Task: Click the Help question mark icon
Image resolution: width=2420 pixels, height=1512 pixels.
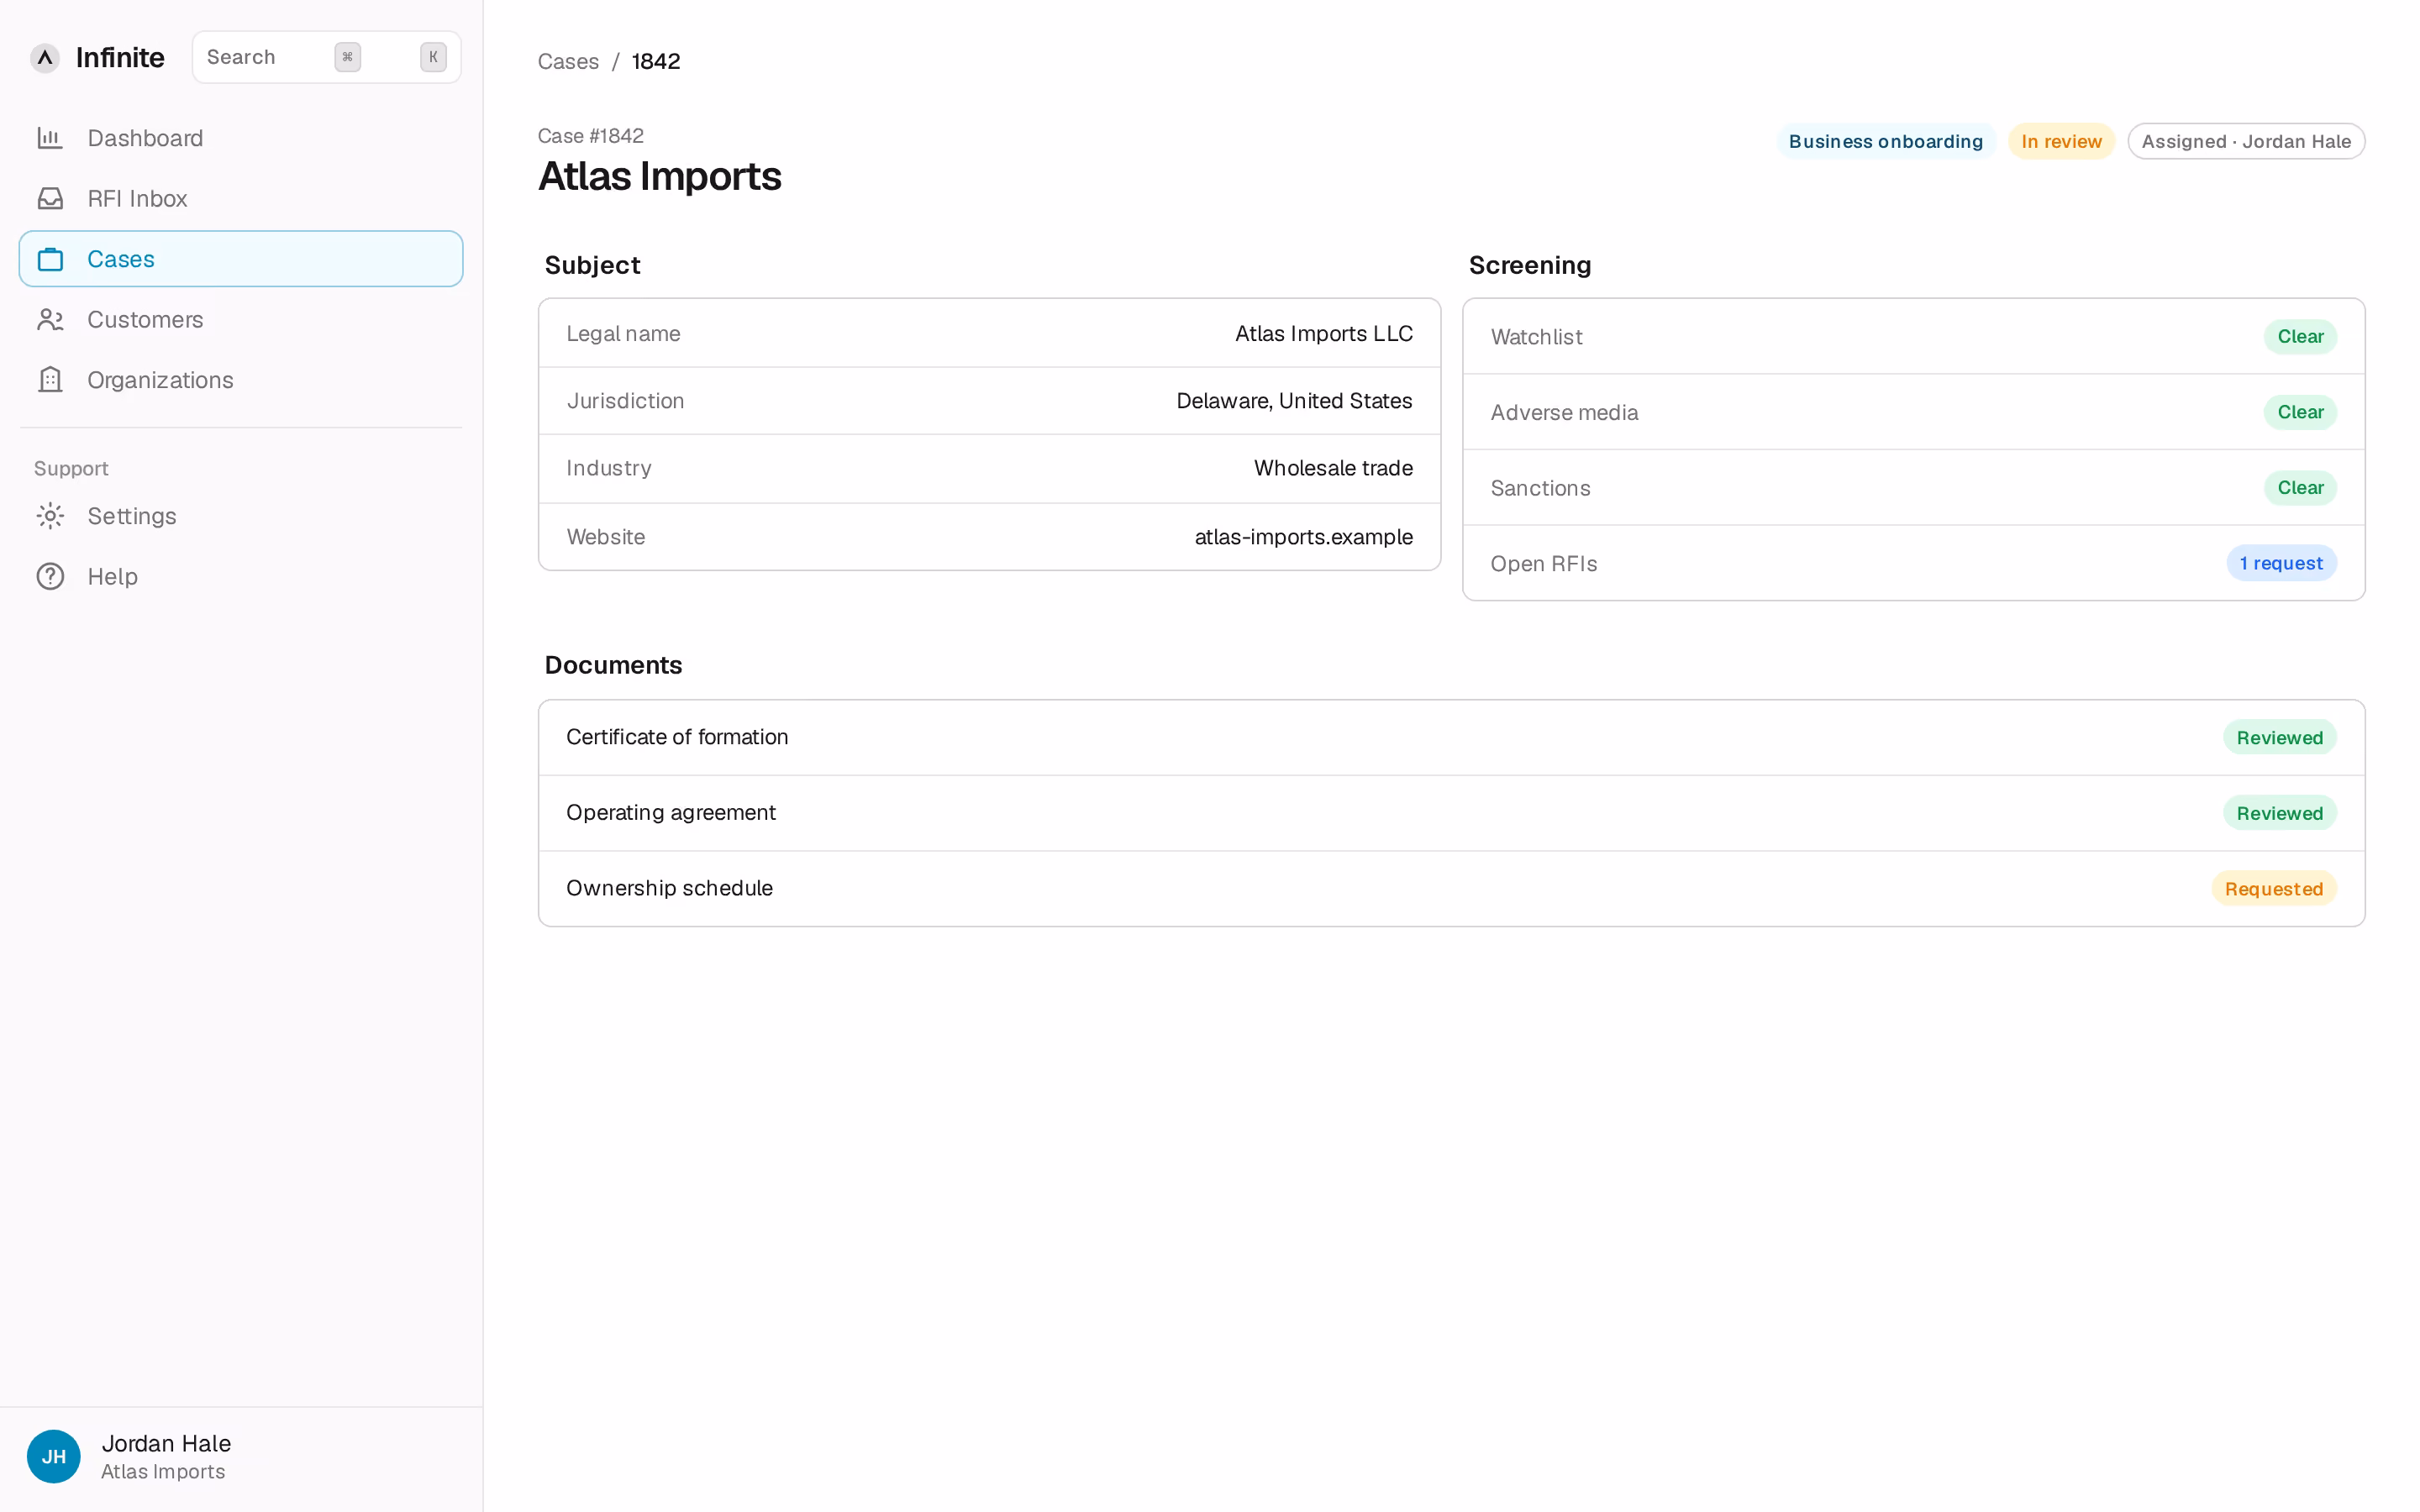Action: pyautogui.click(x=50, y=577)
